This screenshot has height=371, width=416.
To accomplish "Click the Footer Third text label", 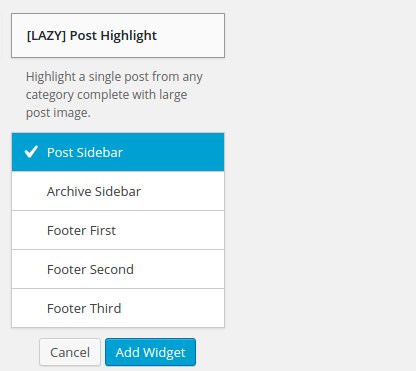I will pos(84,308).
